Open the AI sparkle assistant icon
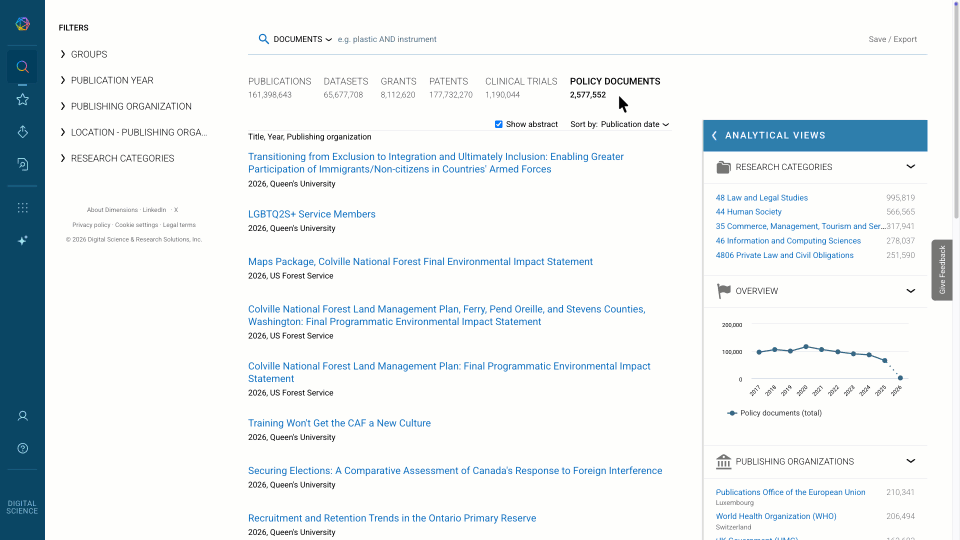This screenshot has width=960, height=540. 22,240
